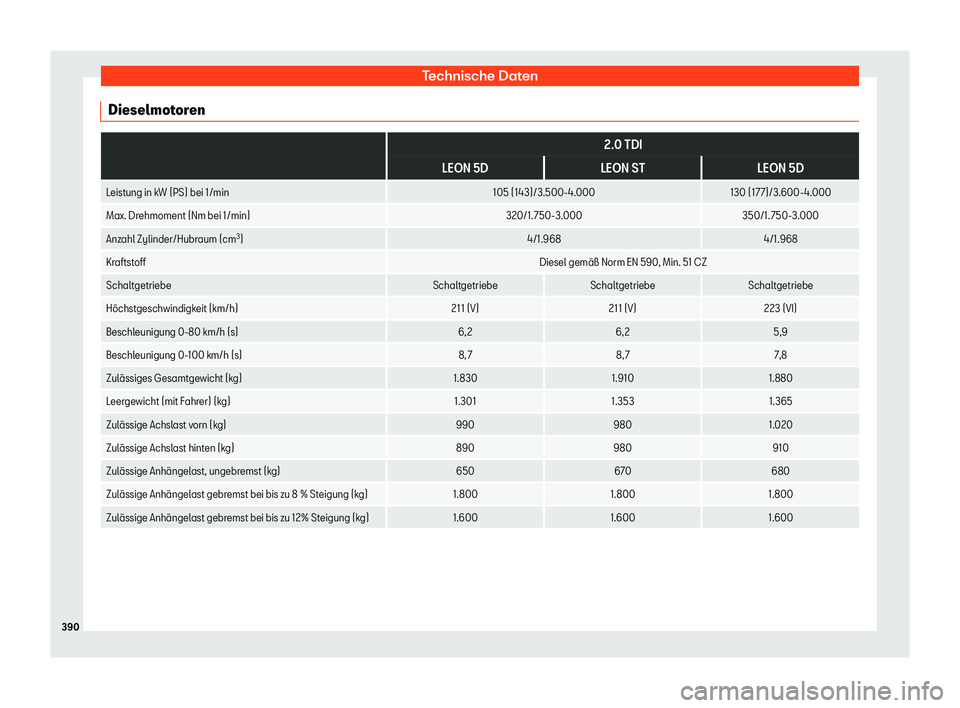The height and width of the screenshot is (708, 960).
Task: Click the 0-80 km/h value '5,9'
Action: [x=780, y=332]
